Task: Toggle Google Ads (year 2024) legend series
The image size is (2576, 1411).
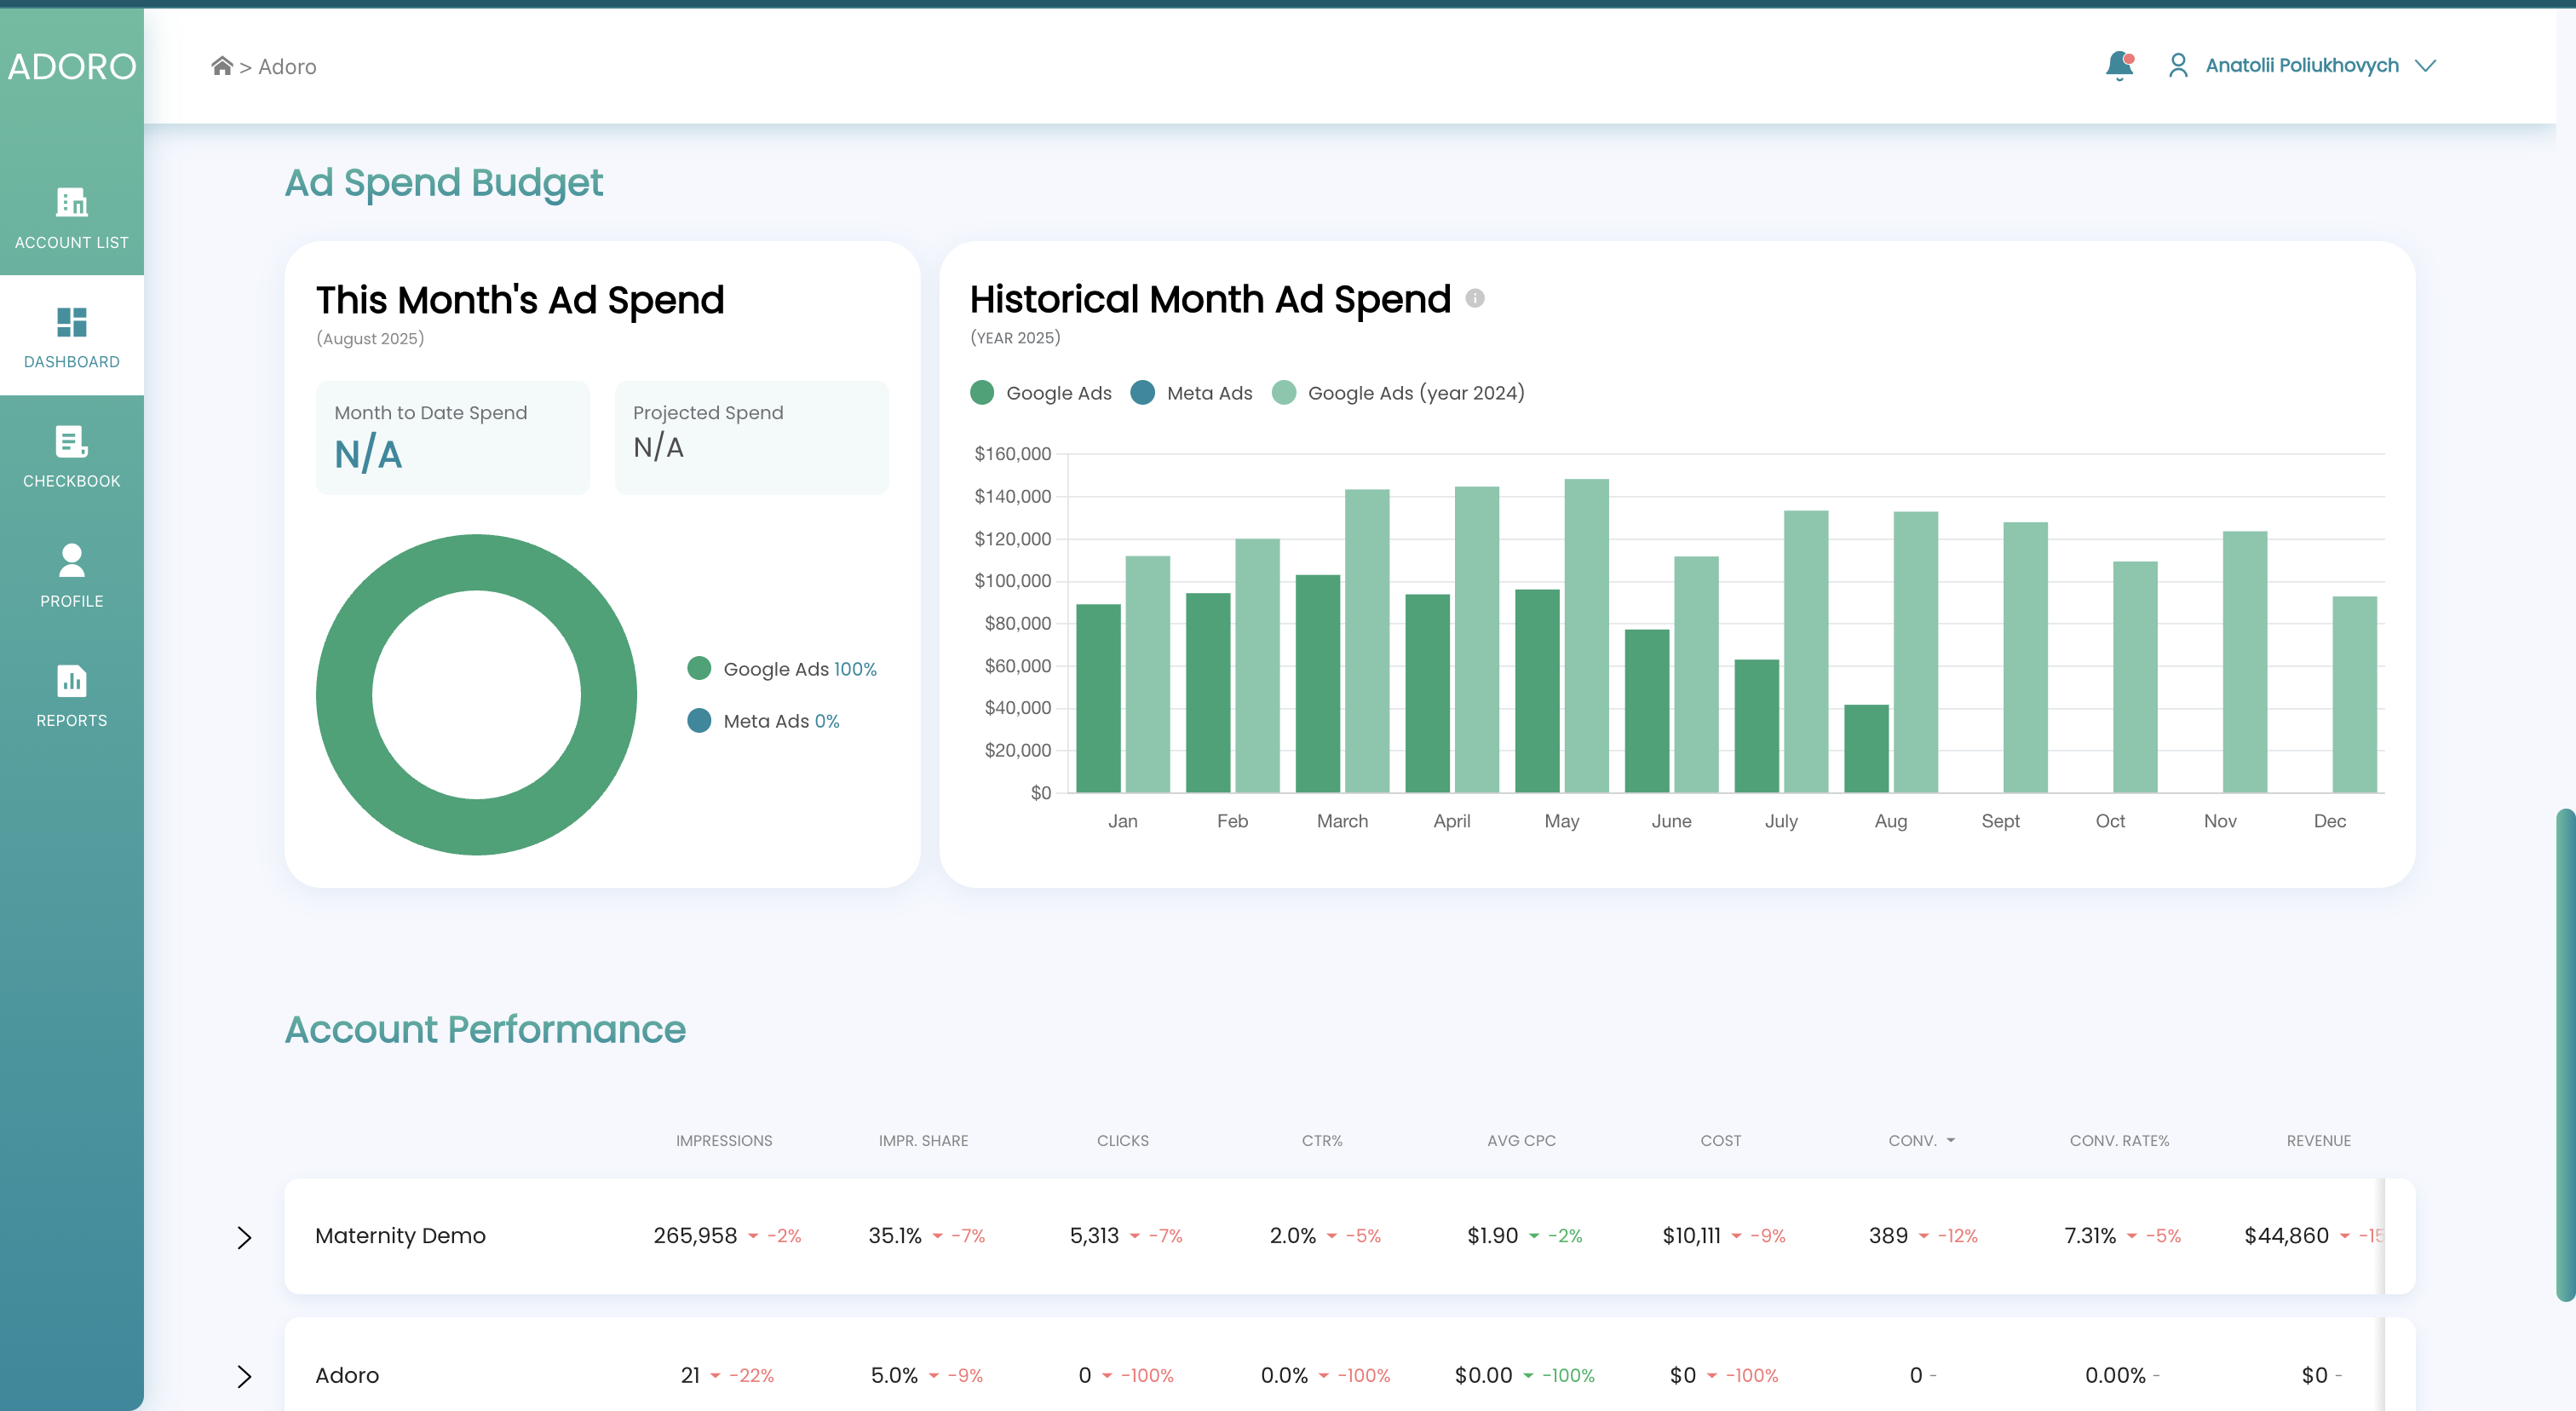Action: pos(1398,393)
